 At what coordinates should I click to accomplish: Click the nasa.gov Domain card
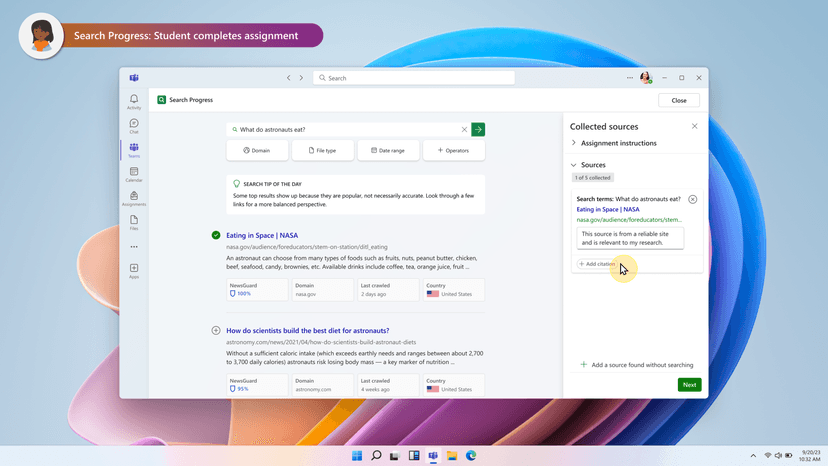[x=323, y=290]
